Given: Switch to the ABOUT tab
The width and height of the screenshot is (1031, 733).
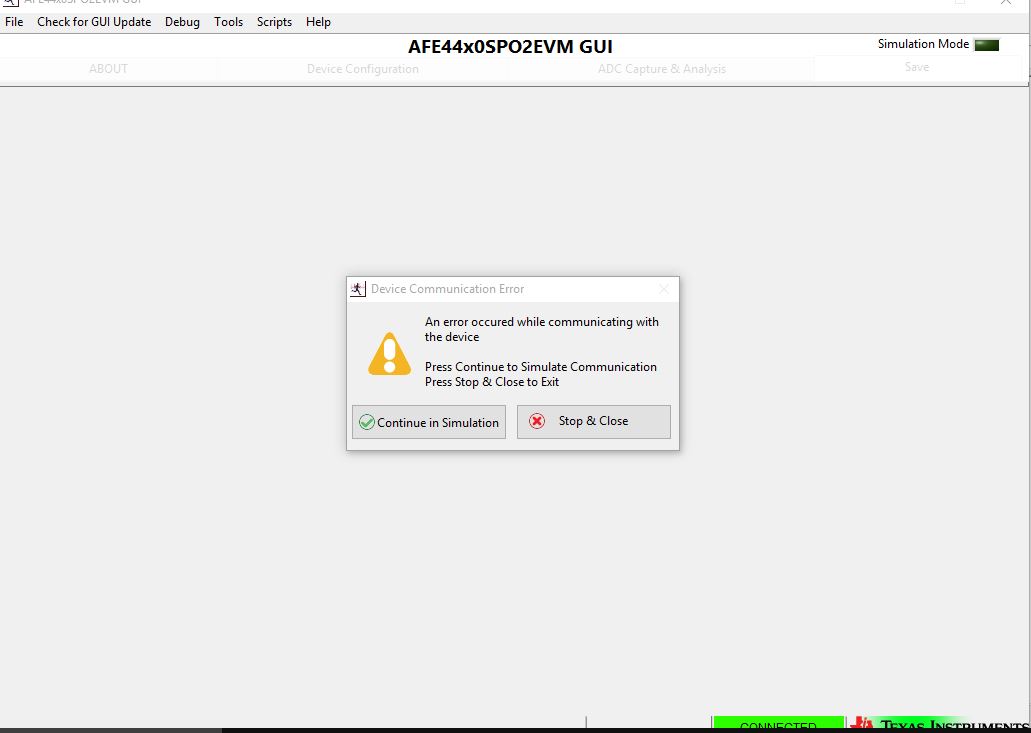Looking at the screenshot, I should point(108,69).
